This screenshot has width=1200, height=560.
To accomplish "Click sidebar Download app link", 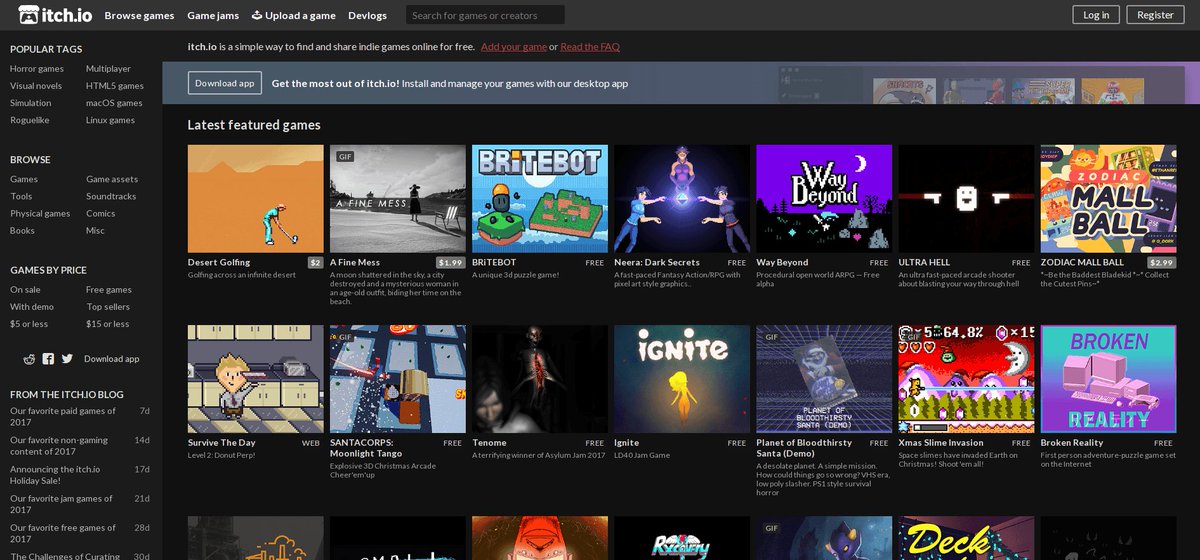I will pyautogui.click(x=112, y=358).
